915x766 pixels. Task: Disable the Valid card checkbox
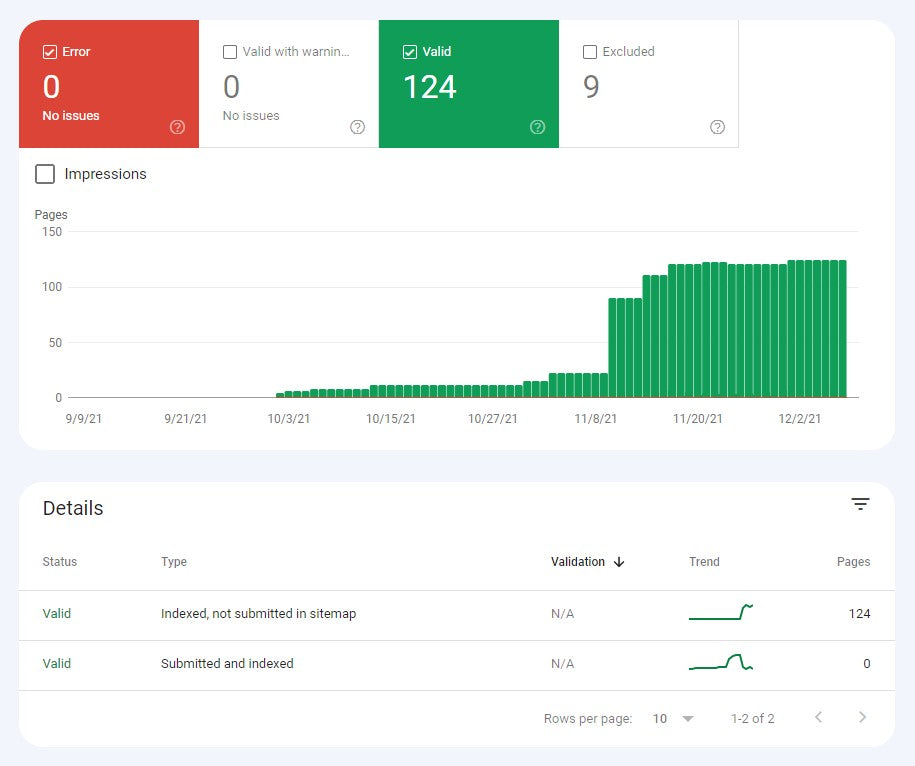coord(409,51)
